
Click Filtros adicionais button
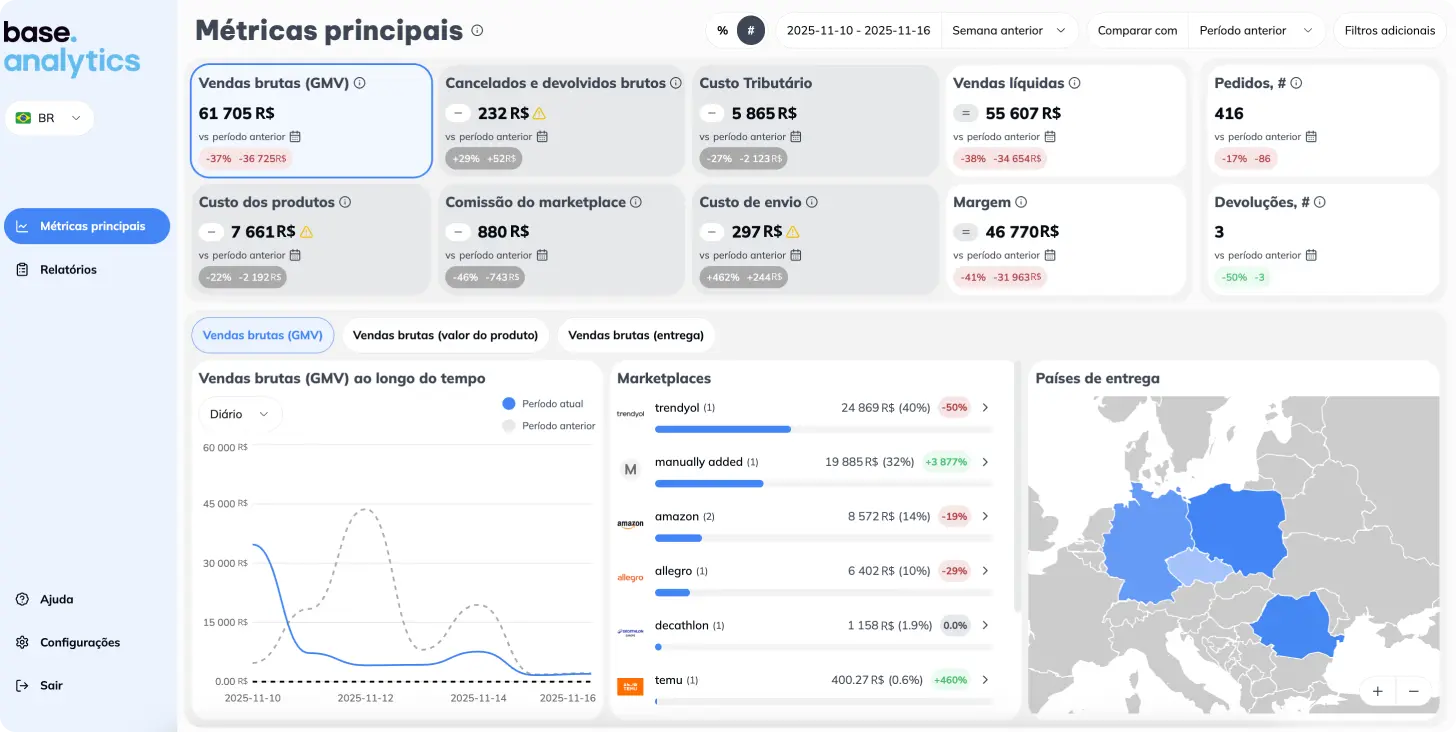(x=1389, y=31)
